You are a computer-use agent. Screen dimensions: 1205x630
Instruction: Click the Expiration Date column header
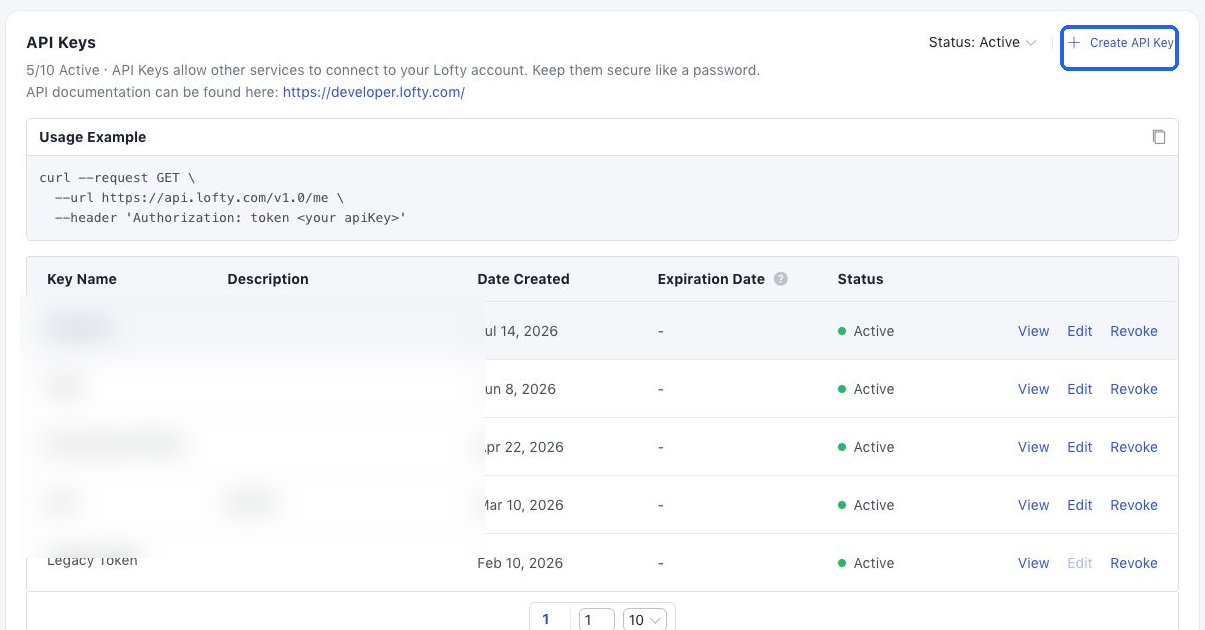(711, 279)
